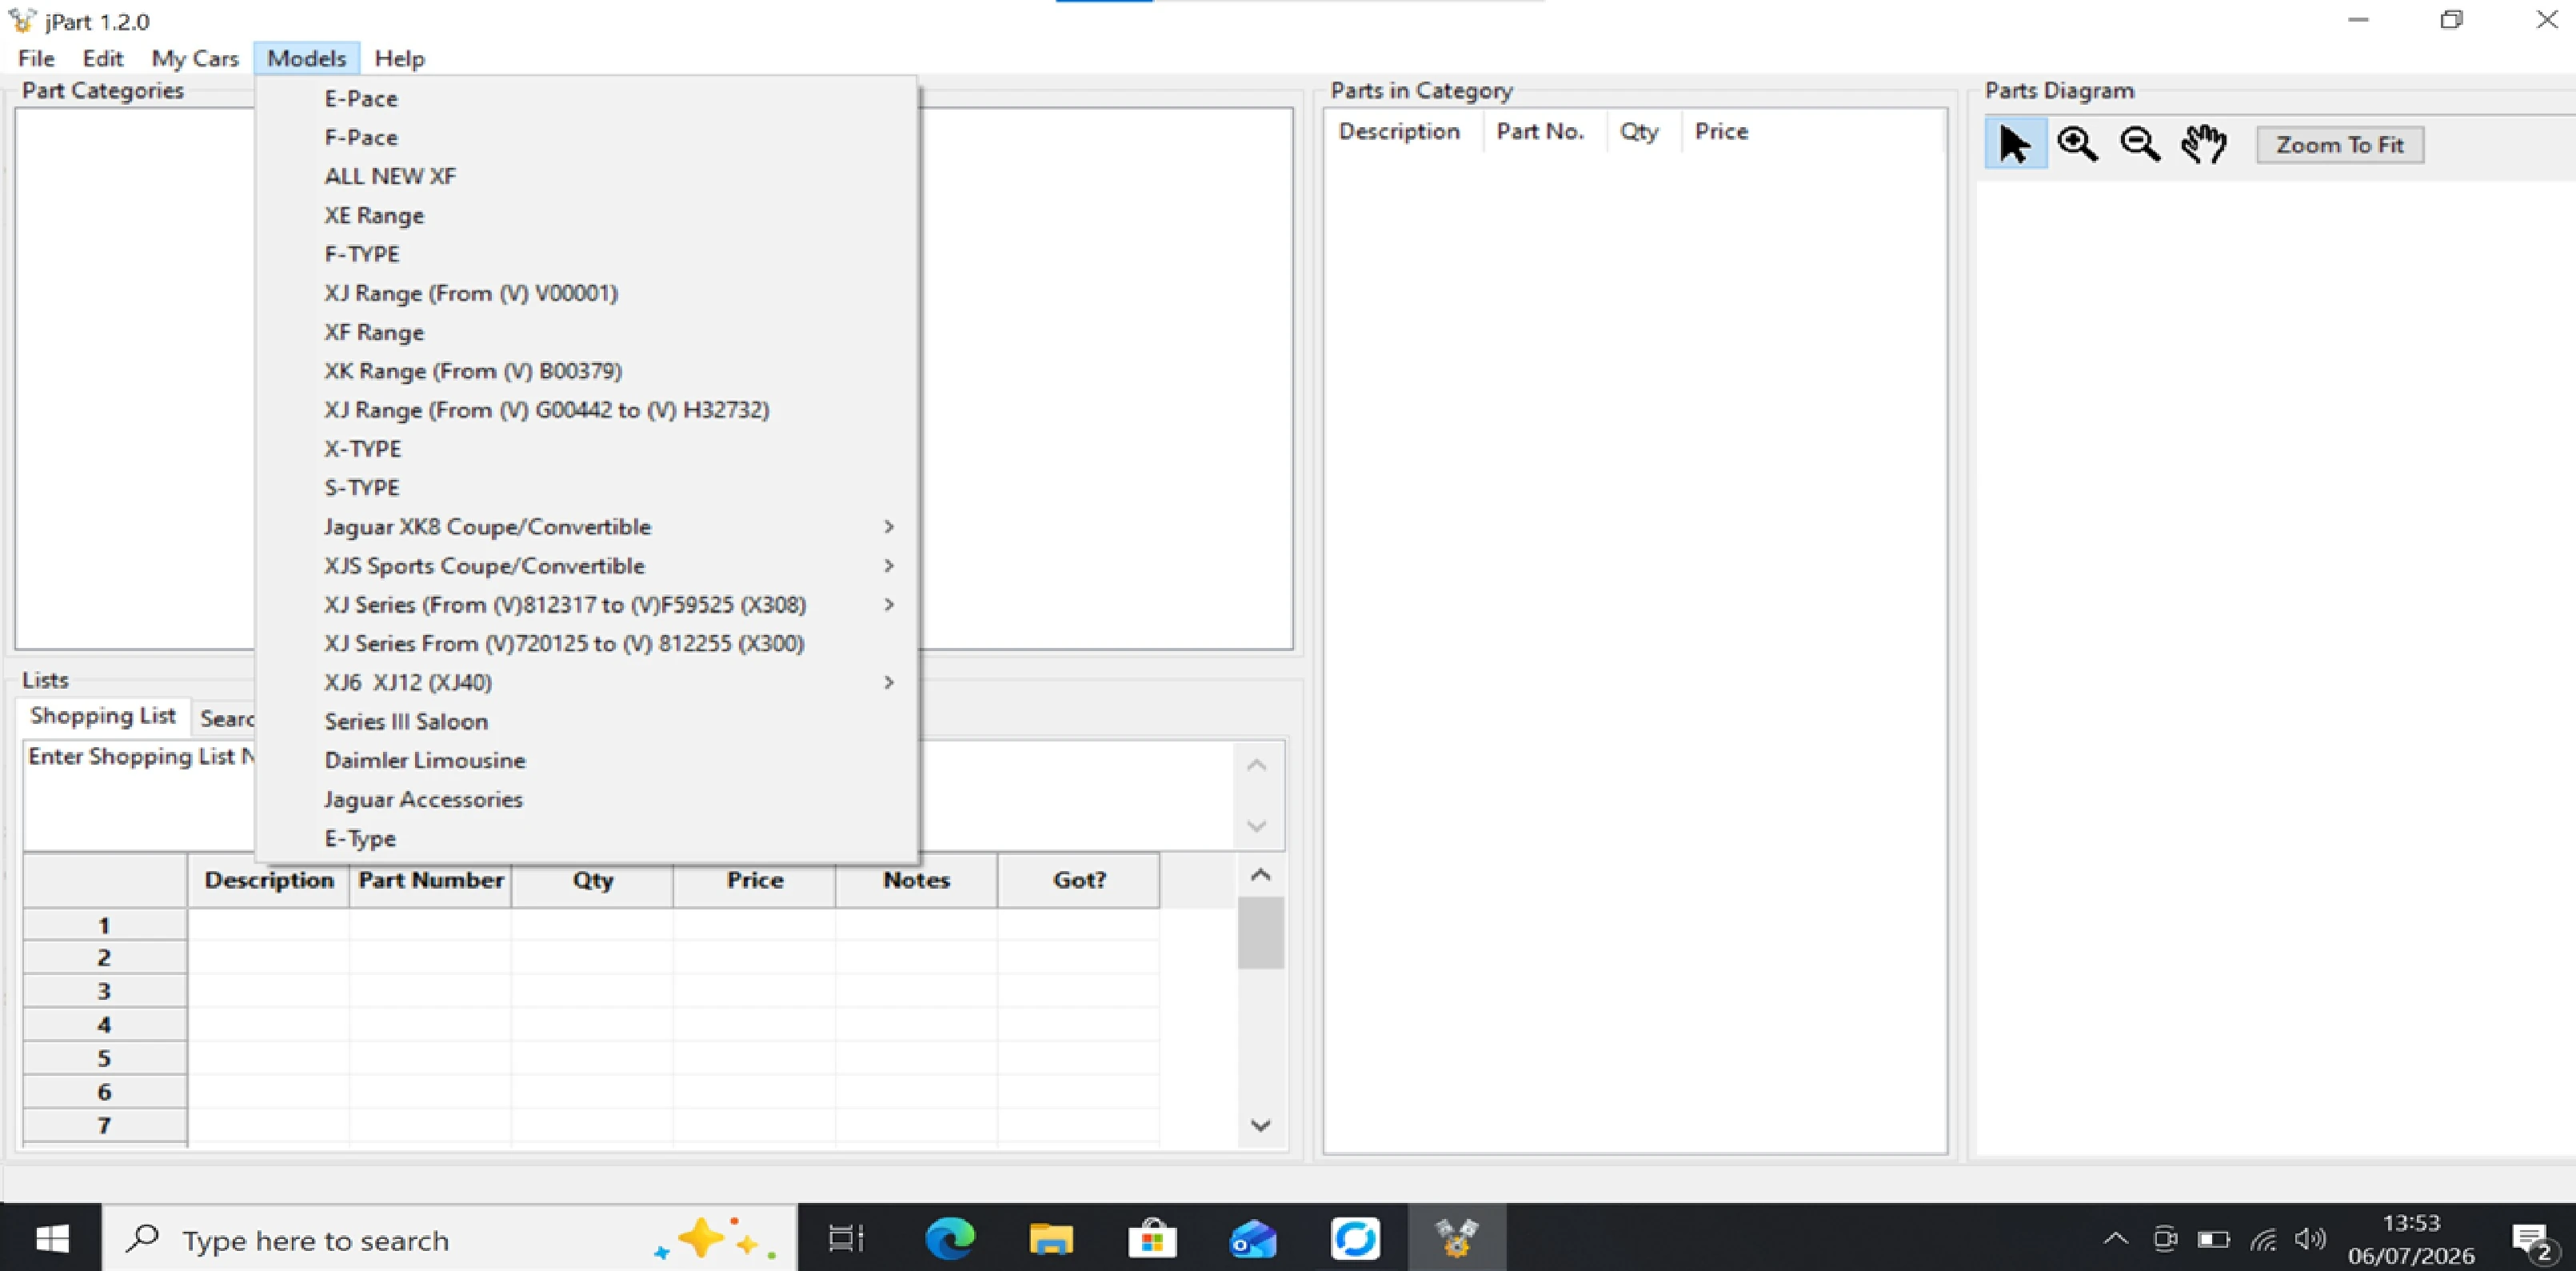2576x1271 pixels.
Task: Expand XJ Series (X308) submenu
Action: click(x=587, y=605)
